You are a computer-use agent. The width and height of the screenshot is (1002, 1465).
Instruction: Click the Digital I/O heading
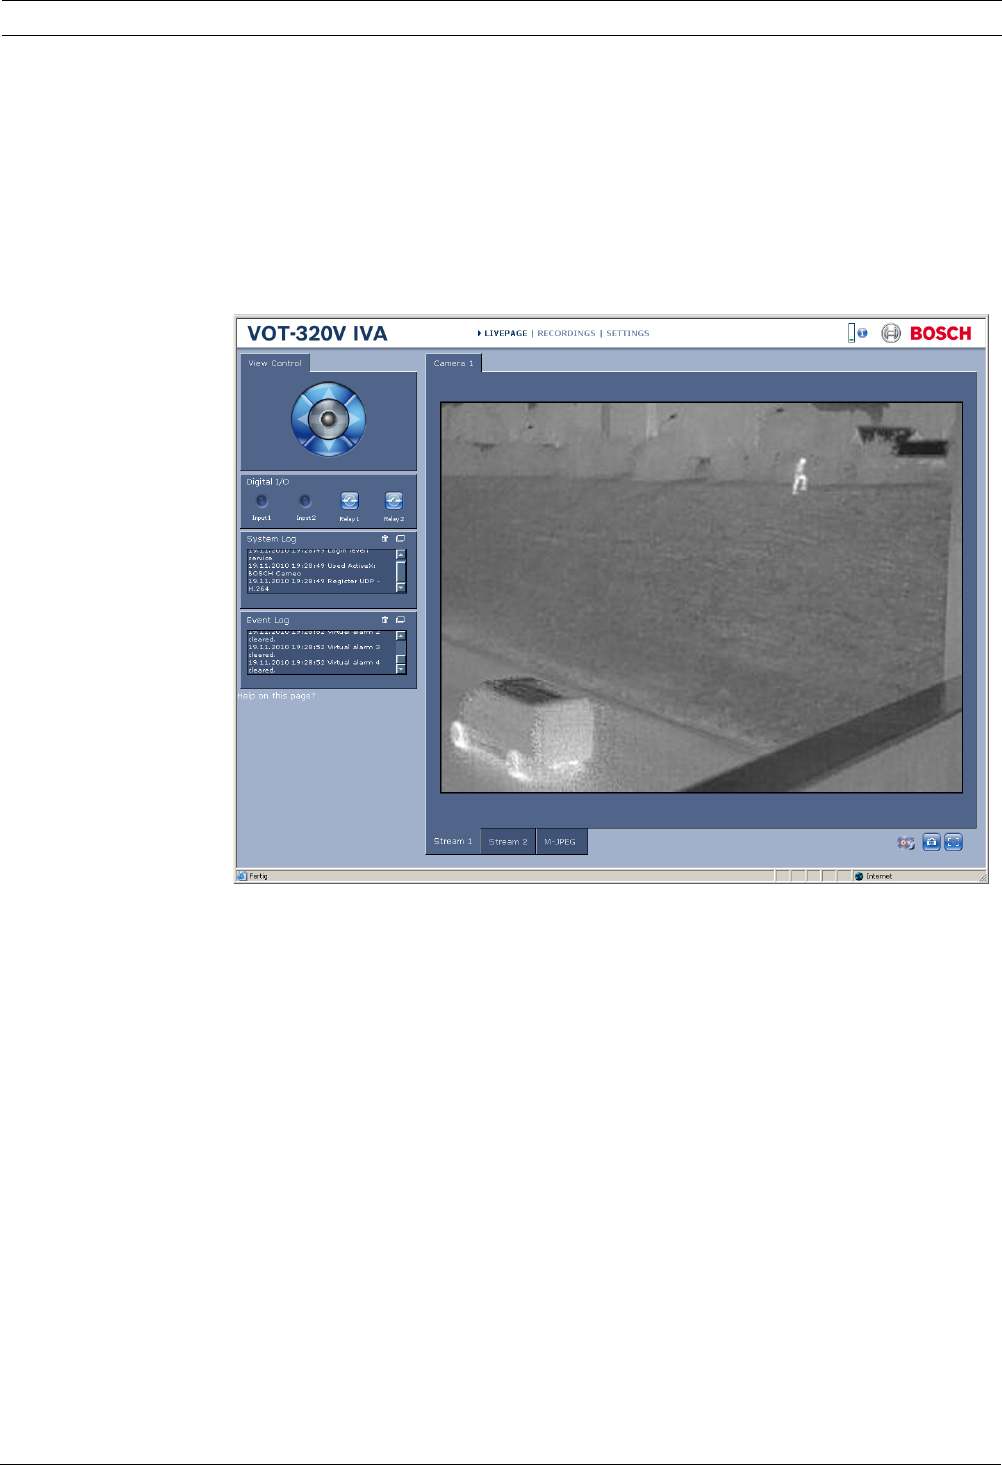coord(268,482)
